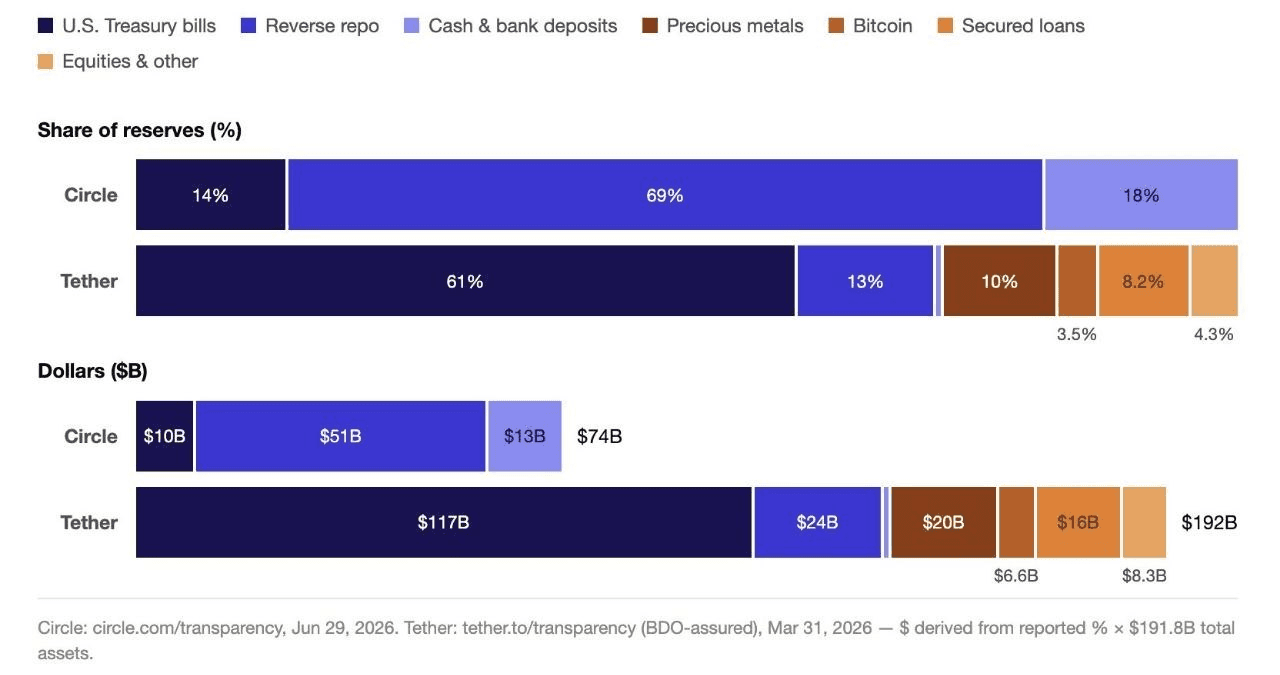Select Circle's $51B reverse repo bar
1280x675 pixels.
tap(340, 436)
